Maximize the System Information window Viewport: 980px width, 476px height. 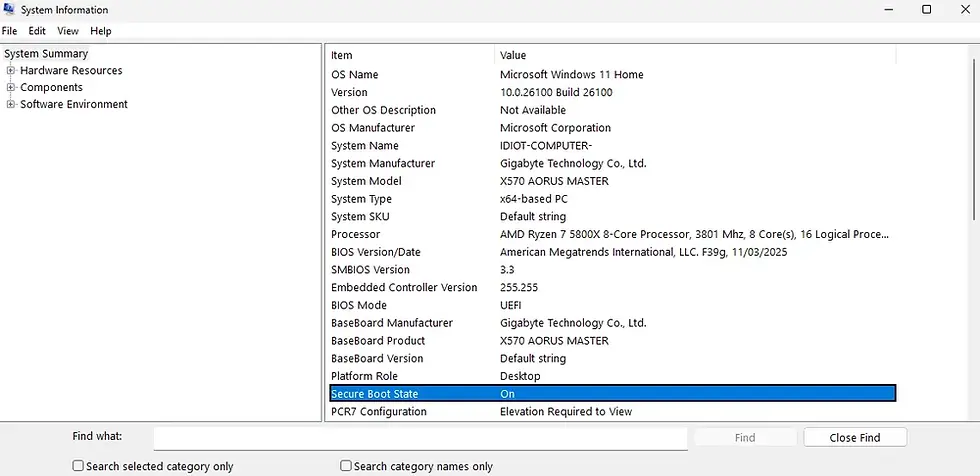(927, 9)
